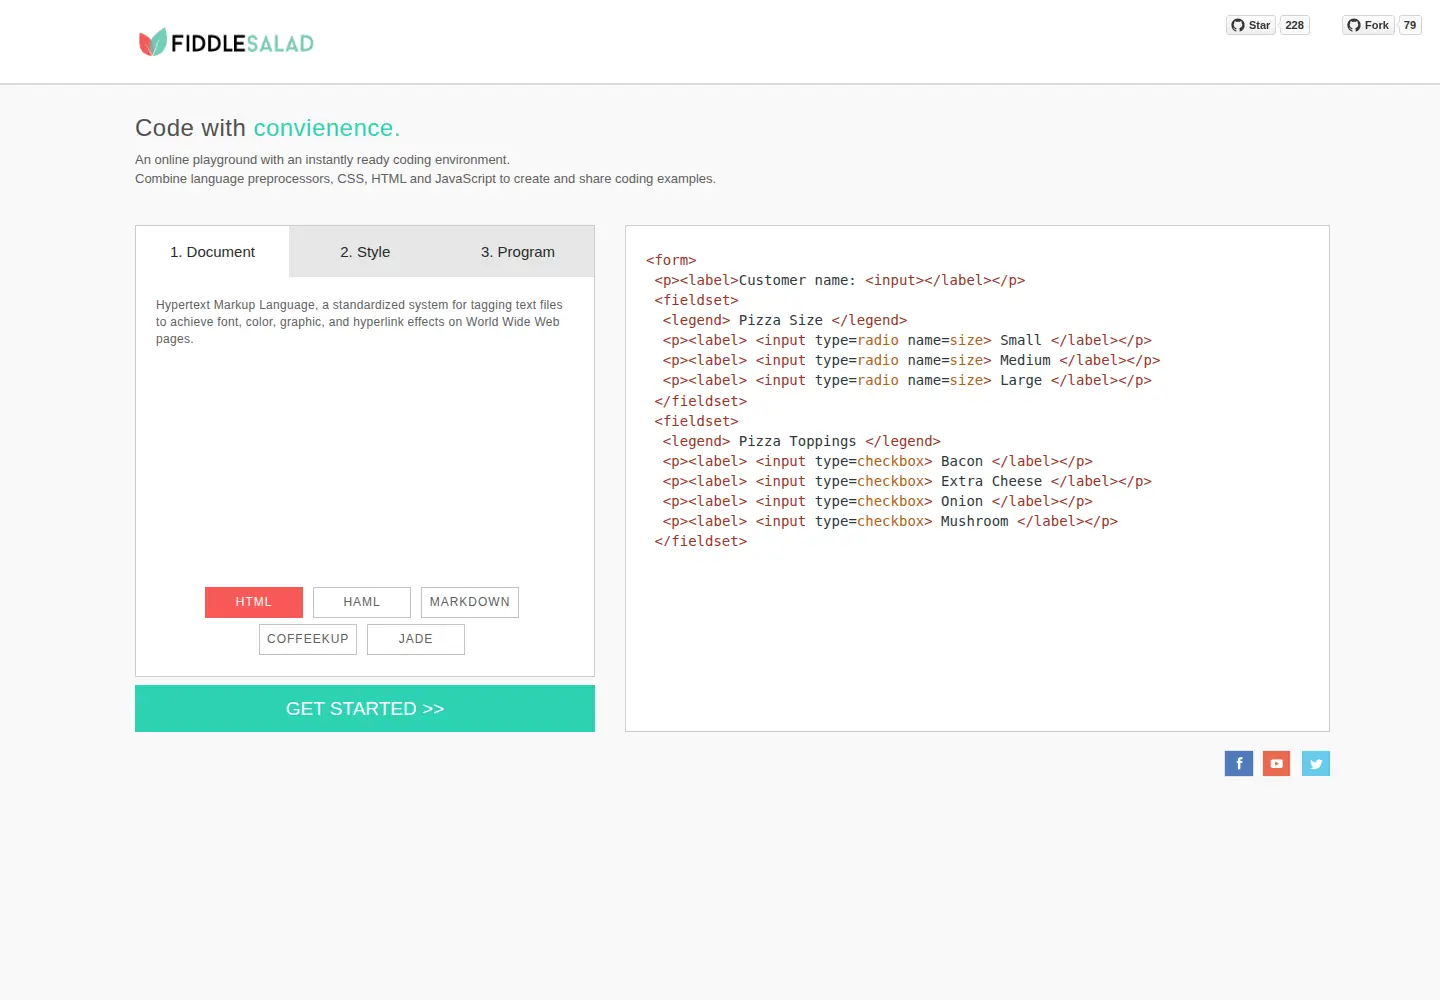Click the 'Customer name:' code line

pos(840,280)
